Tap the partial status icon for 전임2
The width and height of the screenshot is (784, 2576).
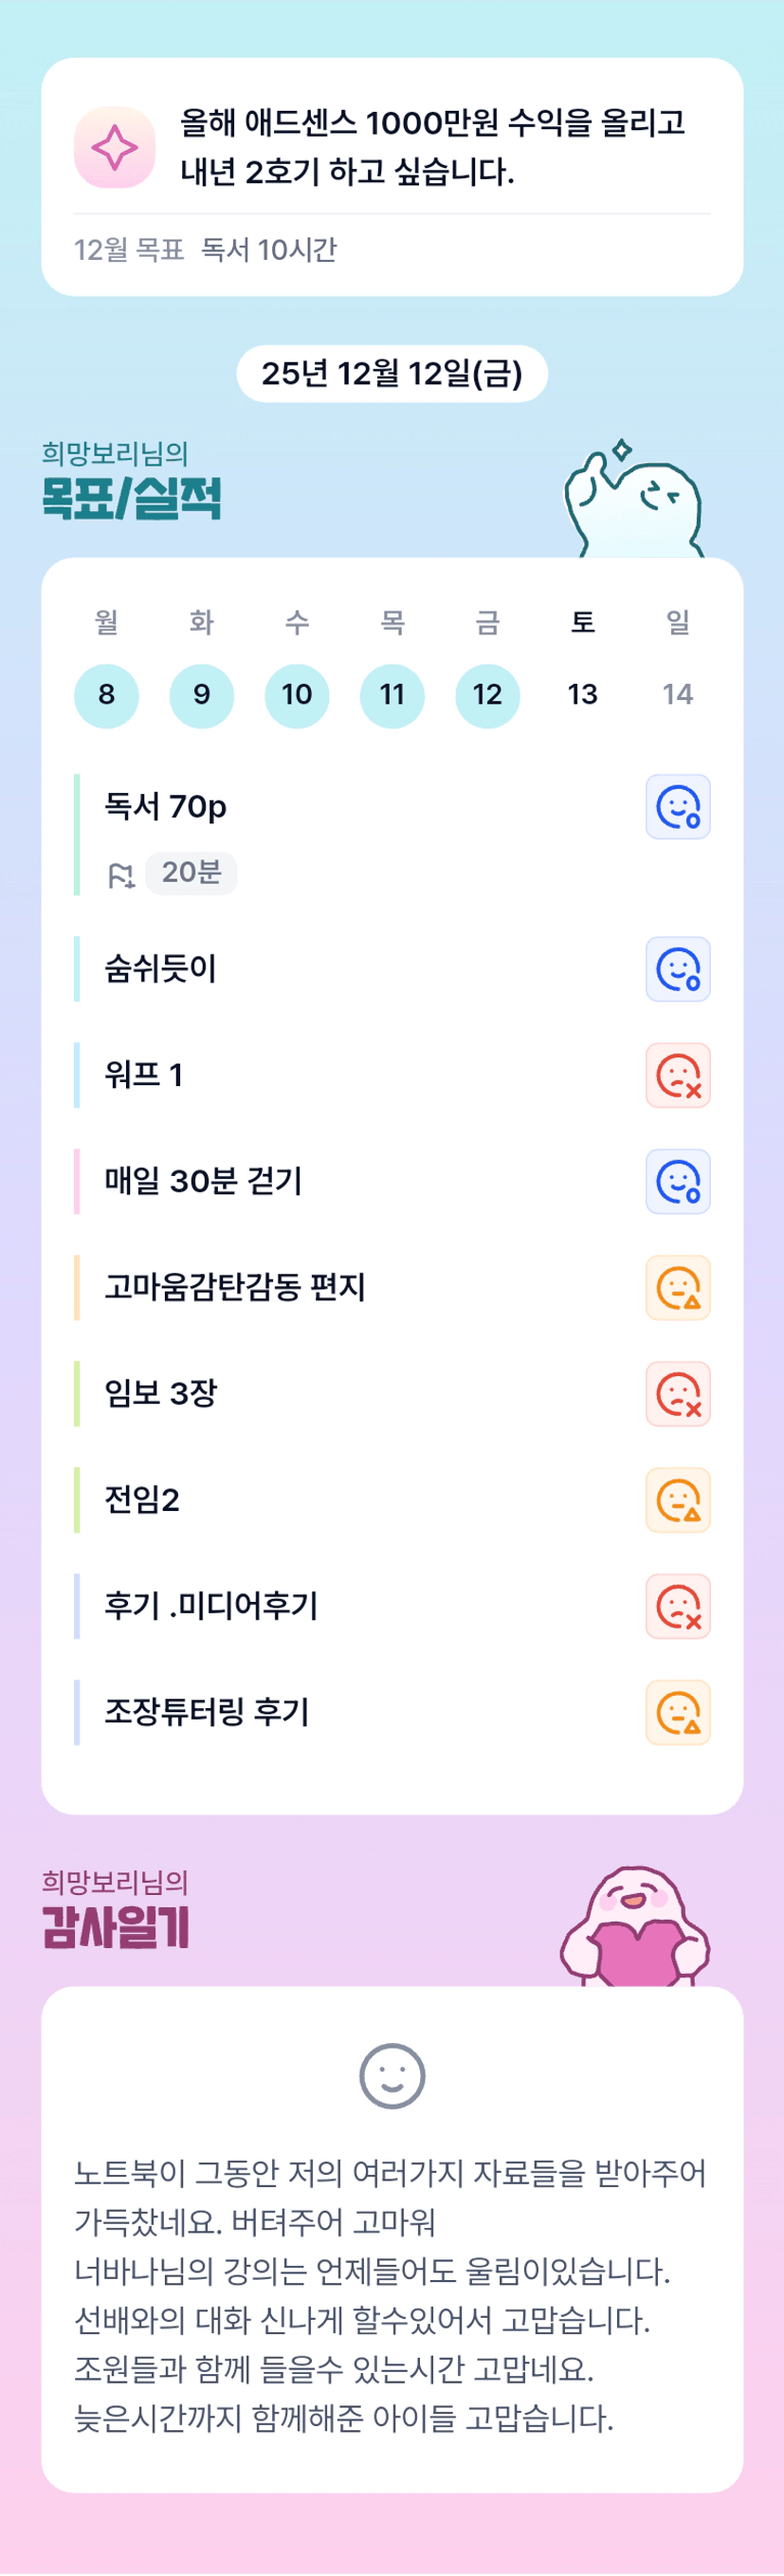coord(677,1500)
